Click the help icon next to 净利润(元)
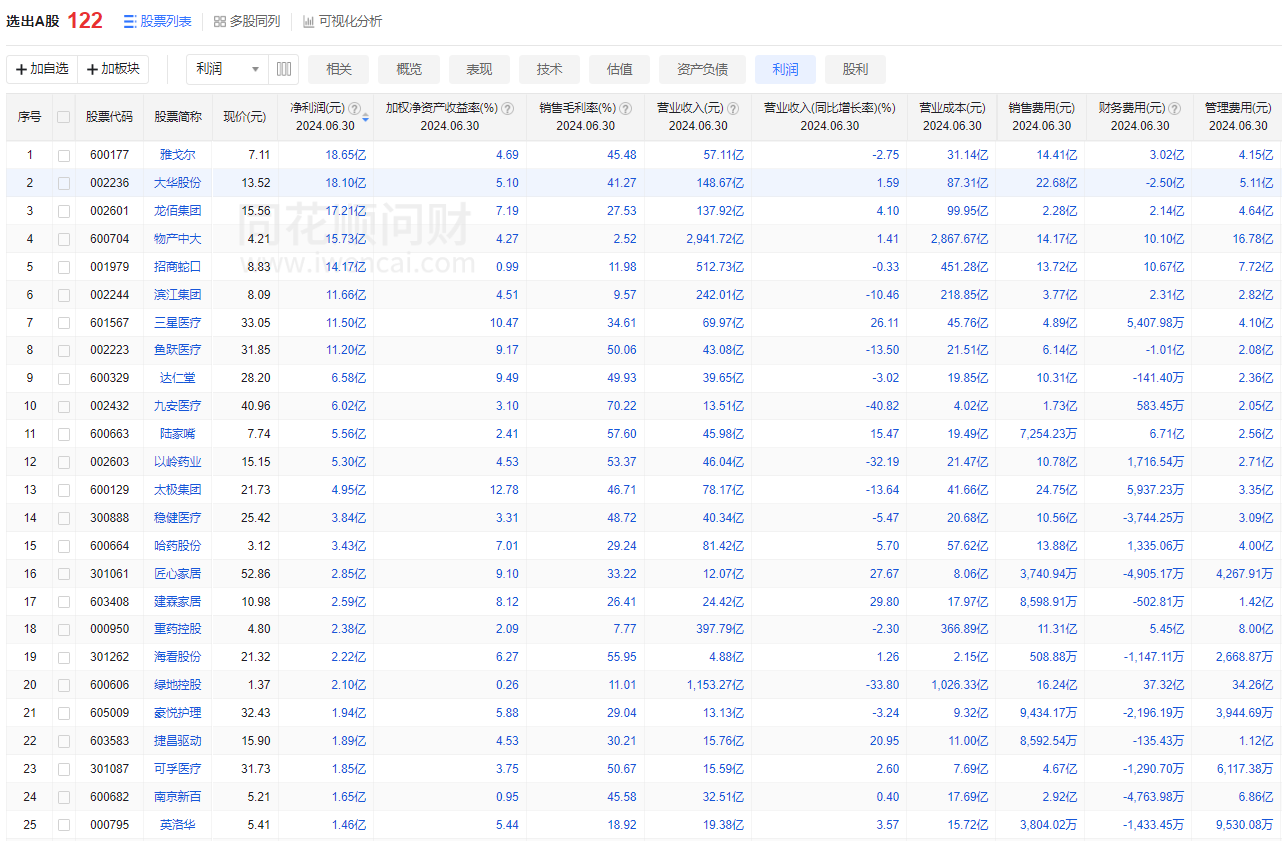Viewport: 1282px width, 841px height. tap(354, 108)
